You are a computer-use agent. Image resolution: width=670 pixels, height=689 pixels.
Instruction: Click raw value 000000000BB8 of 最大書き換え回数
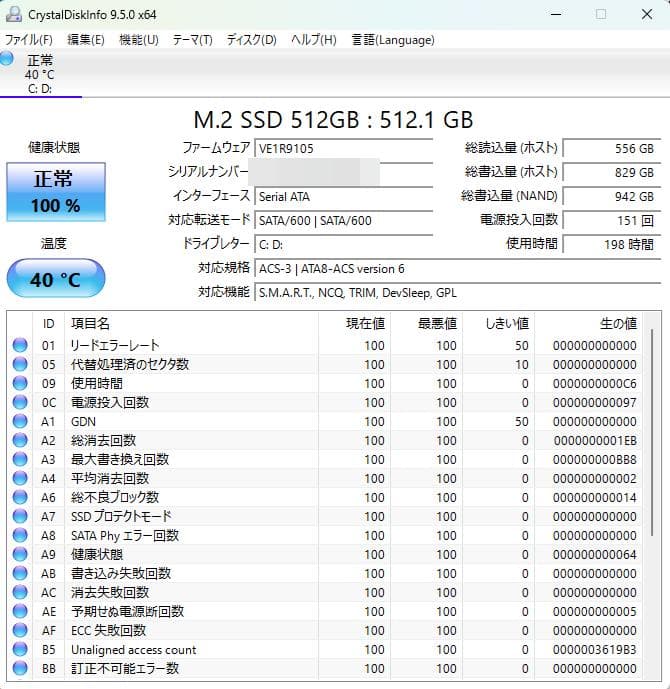coord(595,460)
